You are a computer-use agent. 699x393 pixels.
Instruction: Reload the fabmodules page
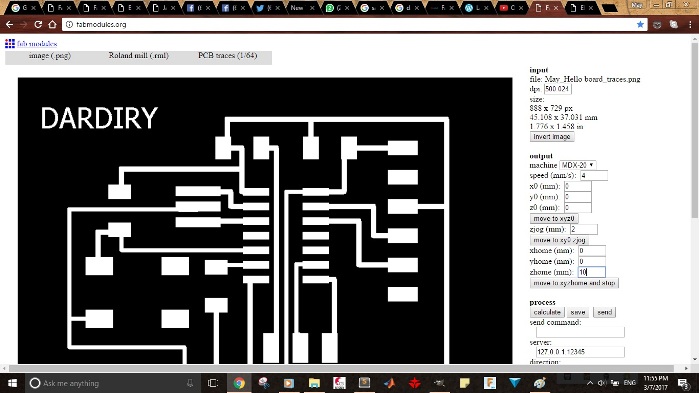pyautogui.click(x=38, y=25)
